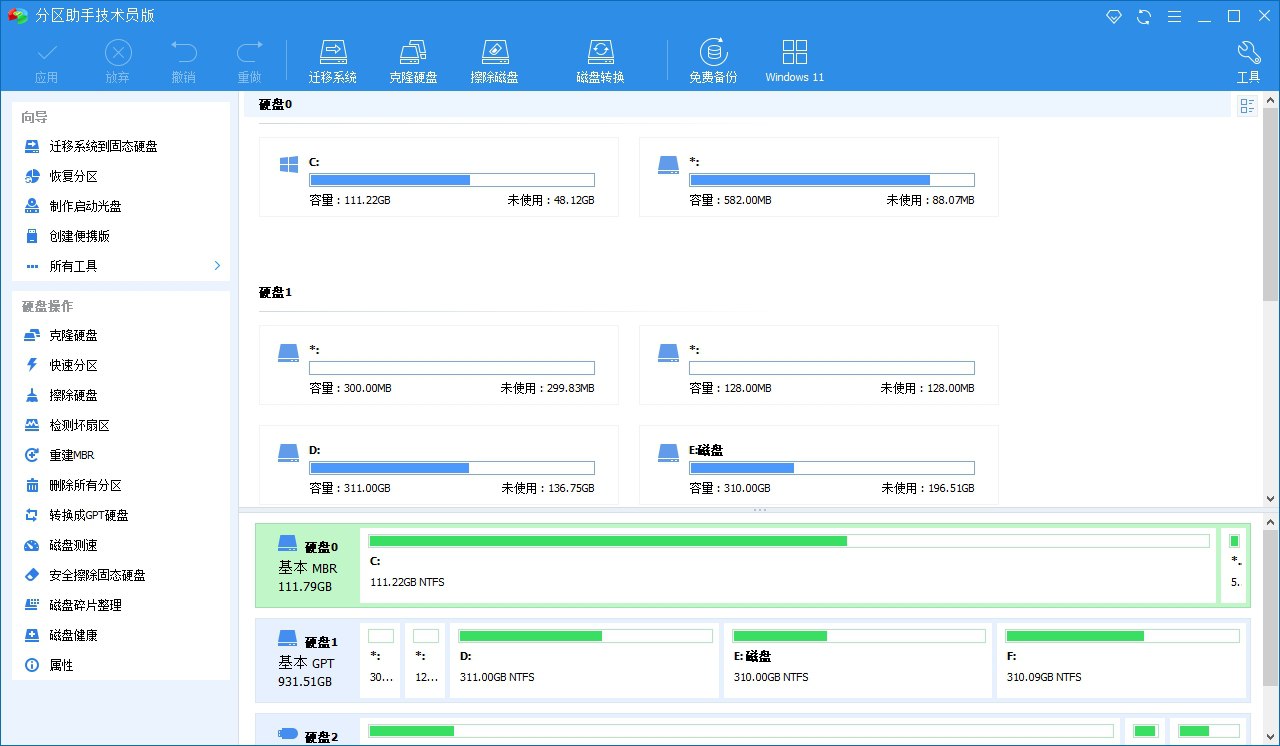The height and width of the screenshot is (746, 1280).
Task: Open the 工具 (Tools) wrench icon
Action: [x=1249, y=57]
